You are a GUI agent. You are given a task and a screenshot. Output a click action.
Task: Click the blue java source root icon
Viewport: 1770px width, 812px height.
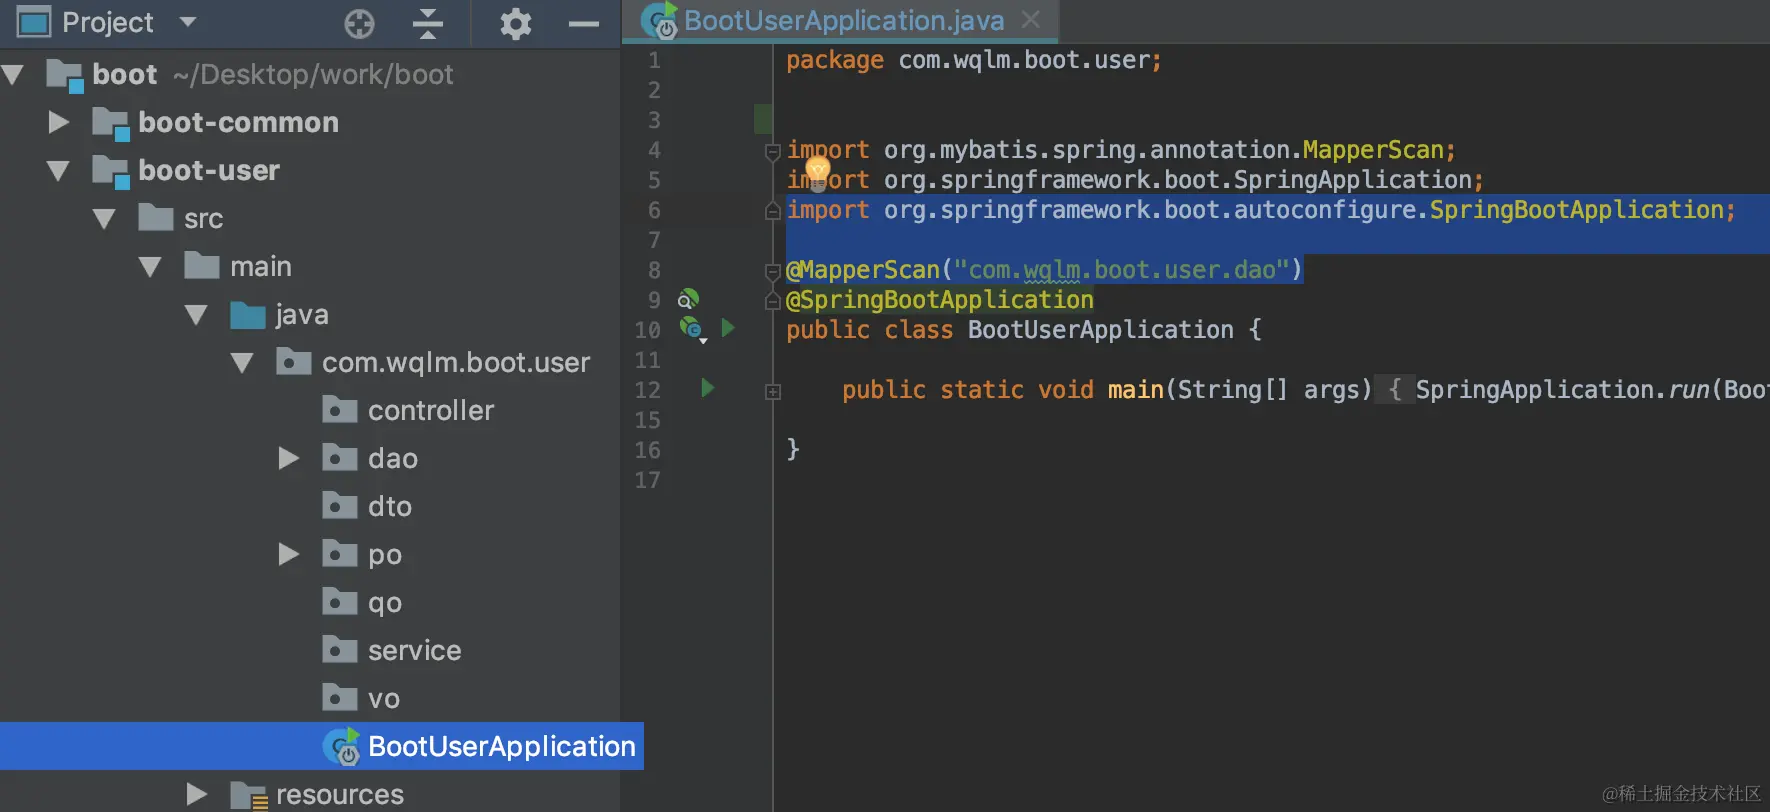248,314
